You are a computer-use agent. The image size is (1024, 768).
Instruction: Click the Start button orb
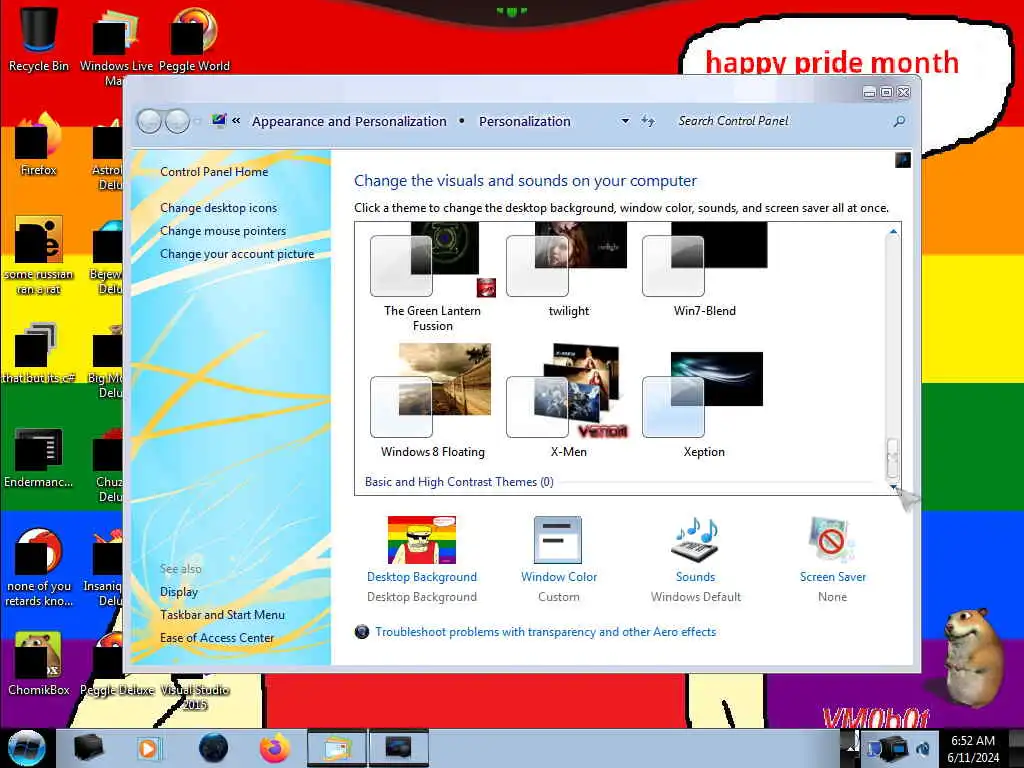[x=26, y=748]
